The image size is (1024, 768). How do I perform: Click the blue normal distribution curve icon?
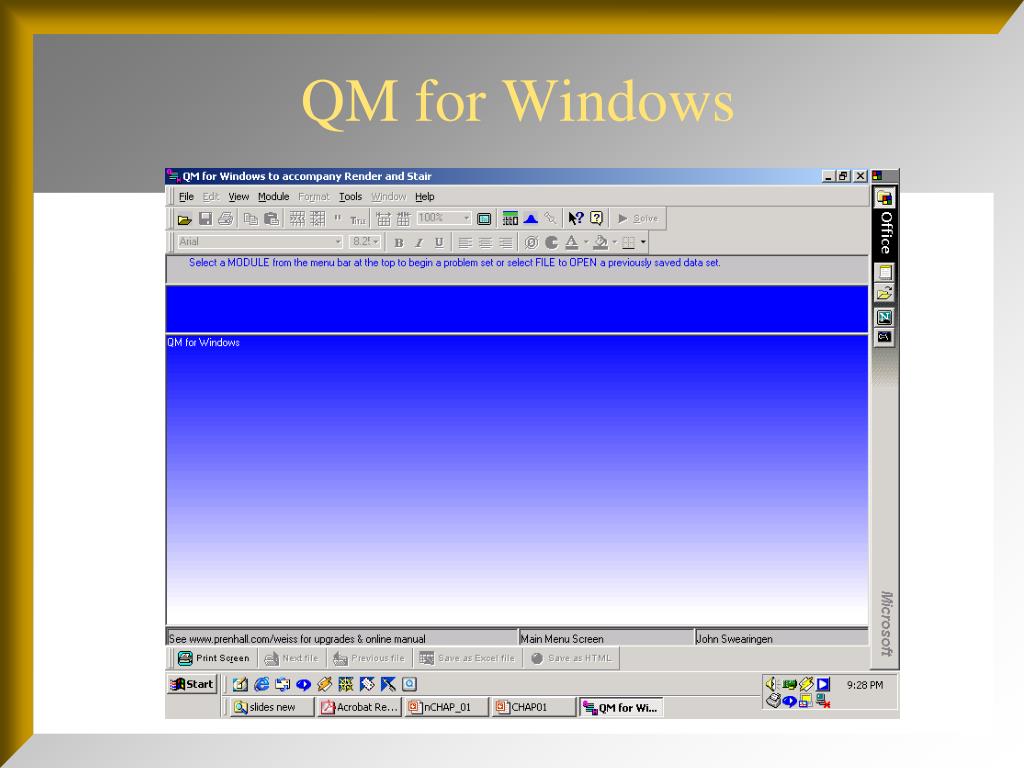point(530,218)
